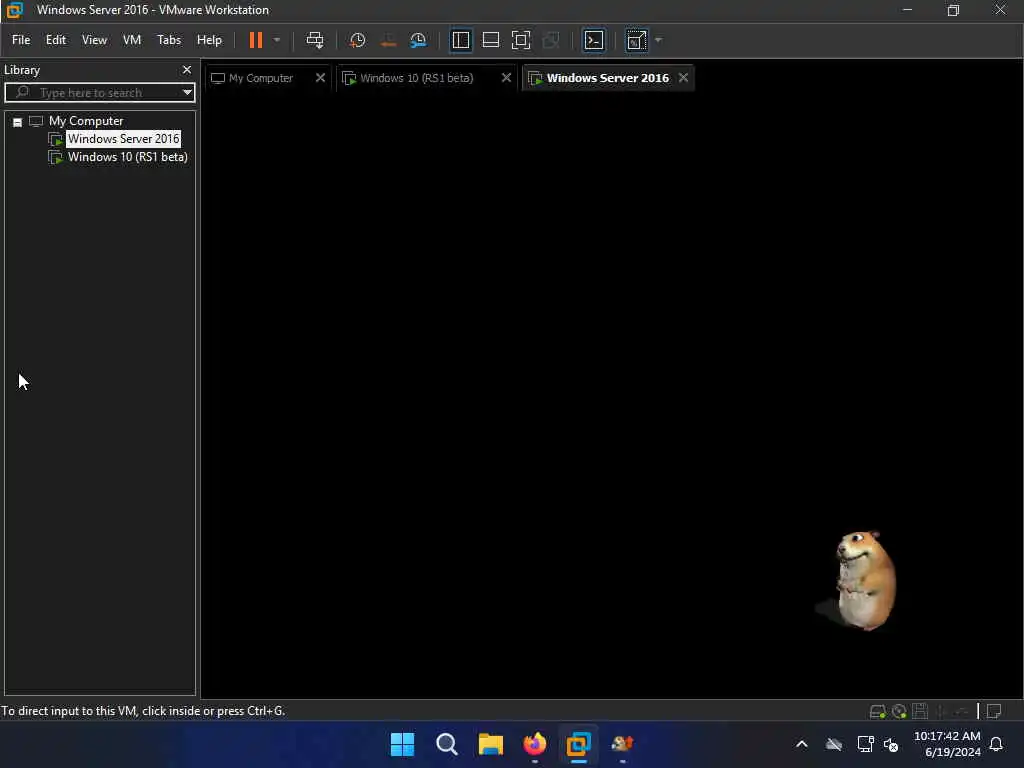The height and width of the screenshot is (768, 1024).
Task: Click the Revert to snapshot icon
Action: (x=388, y=40)
